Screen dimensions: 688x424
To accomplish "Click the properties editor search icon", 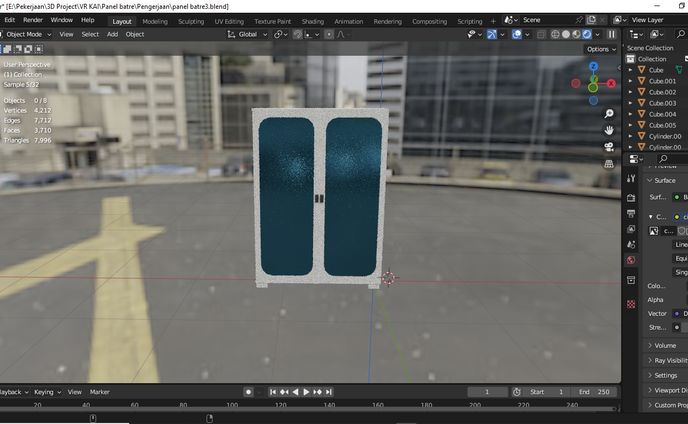I will (x=663, y=158).
